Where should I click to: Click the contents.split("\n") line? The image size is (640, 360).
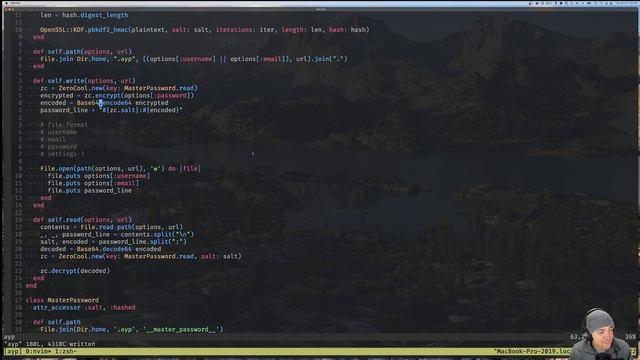pos(117,234)
